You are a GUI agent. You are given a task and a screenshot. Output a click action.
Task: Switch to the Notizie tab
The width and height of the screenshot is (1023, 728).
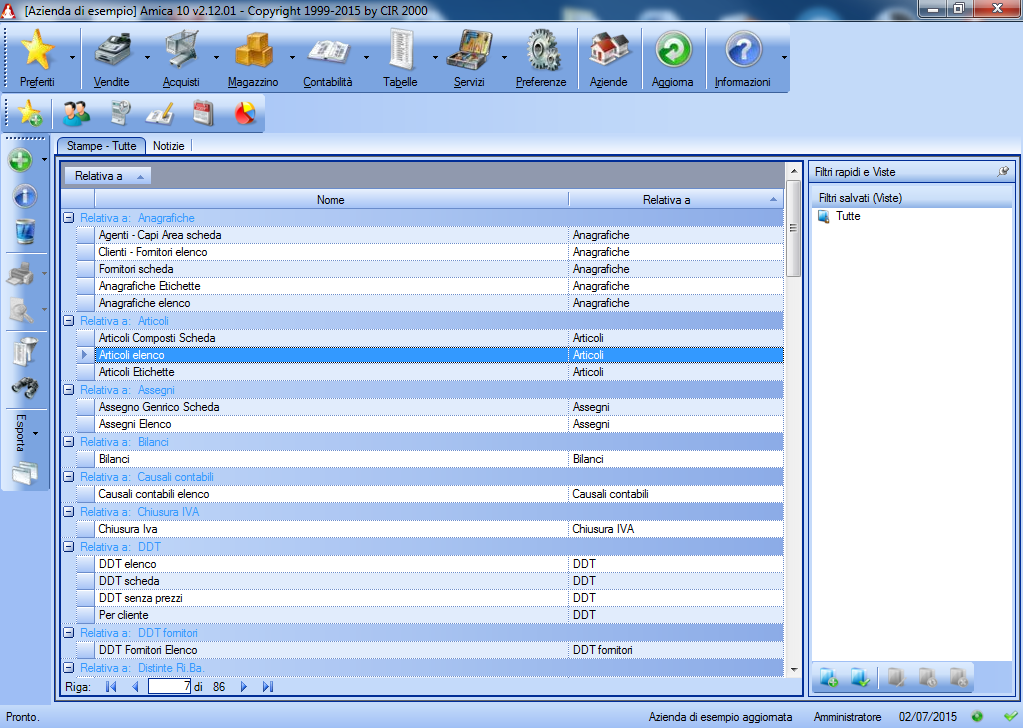pos(168,146)
